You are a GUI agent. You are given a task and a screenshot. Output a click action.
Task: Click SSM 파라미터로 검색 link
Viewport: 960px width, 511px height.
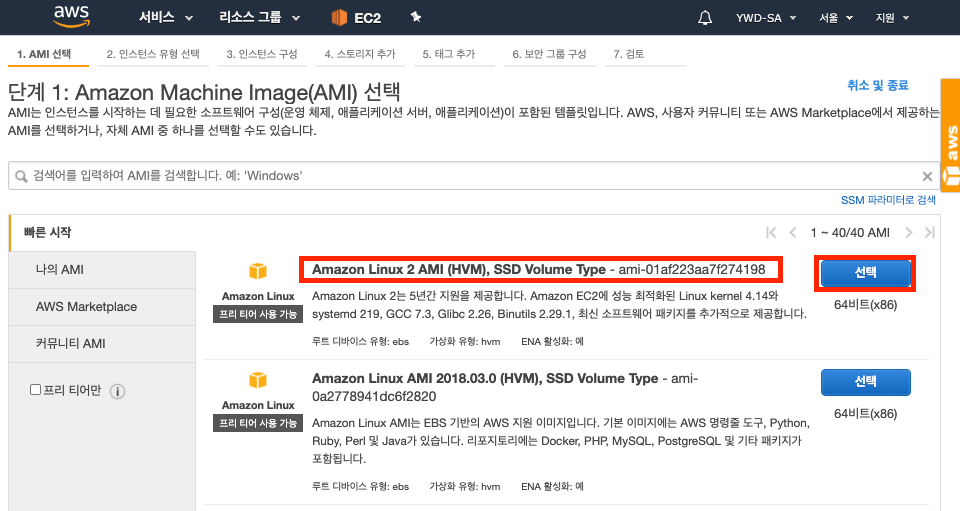888,200
